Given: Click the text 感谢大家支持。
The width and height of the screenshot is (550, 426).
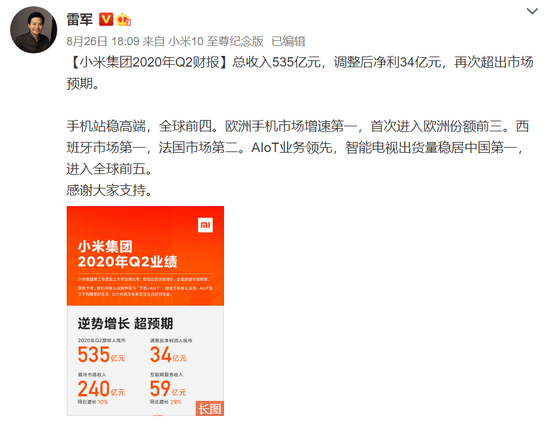Looking at the screenshot, I should [109, 191].
